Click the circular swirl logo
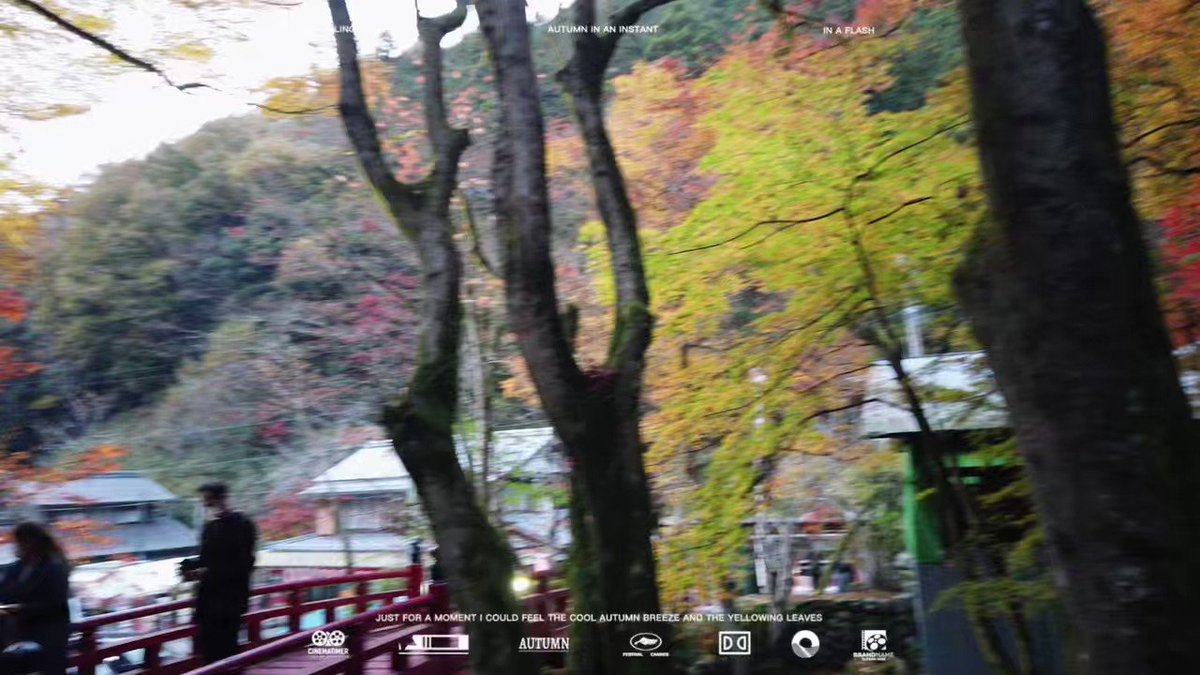Viewport: 1200px width, 675px height. 805,643
